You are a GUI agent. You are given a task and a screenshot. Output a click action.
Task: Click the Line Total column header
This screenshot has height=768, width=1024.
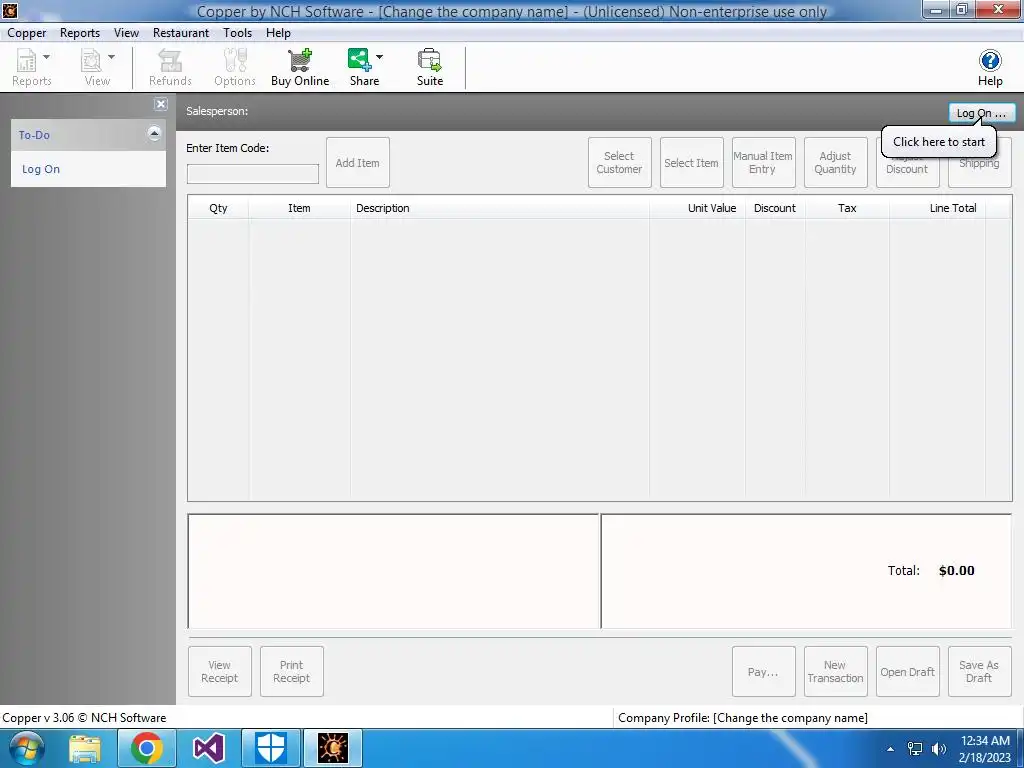(937, 208)
